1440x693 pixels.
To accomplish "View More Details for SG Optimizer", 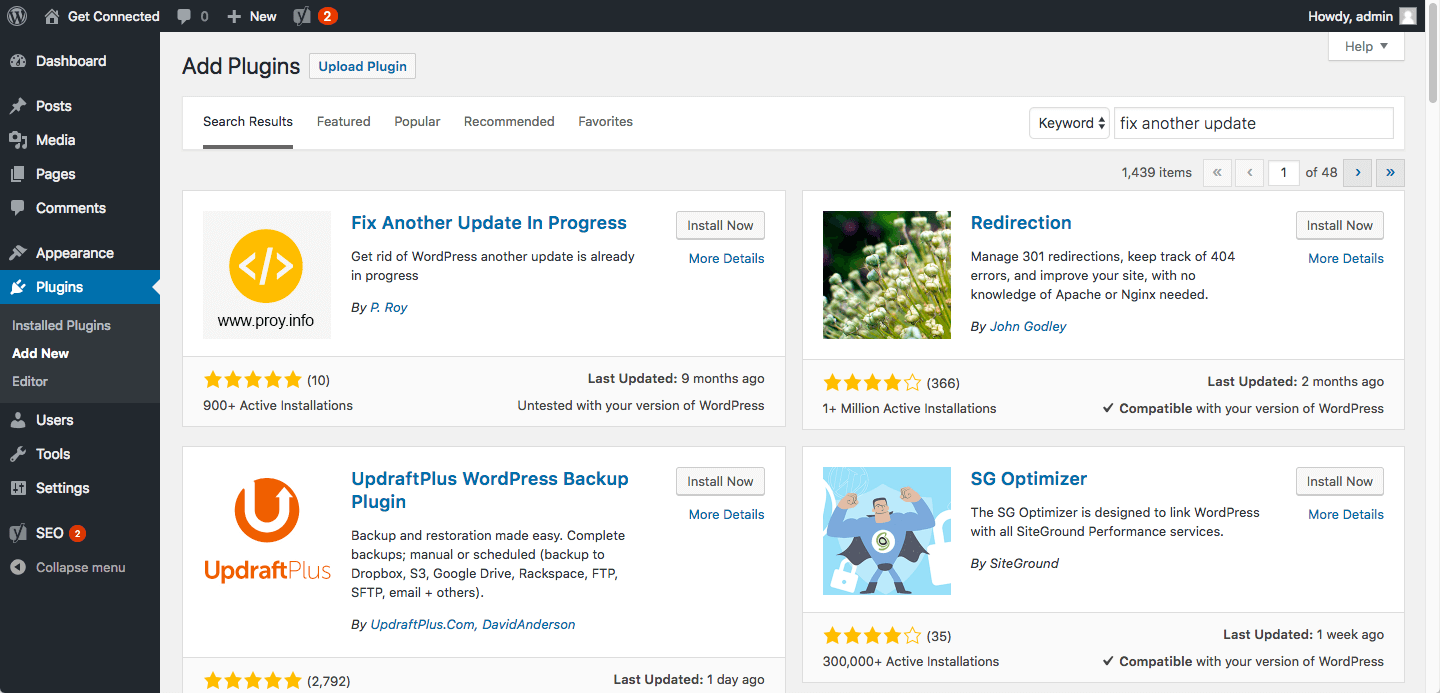I will [1346, 514].
